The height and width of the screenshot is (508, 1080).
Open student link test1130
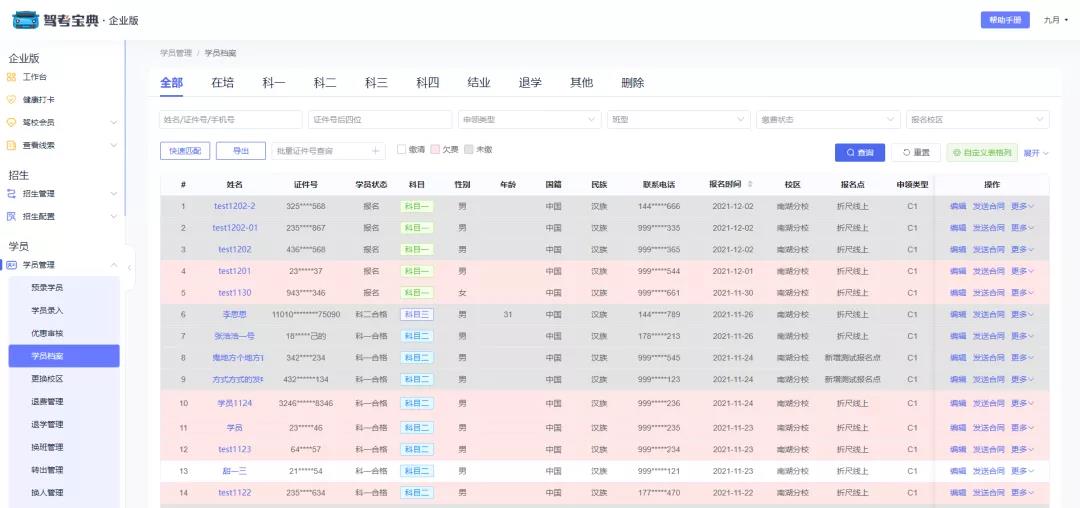[235, 293]
